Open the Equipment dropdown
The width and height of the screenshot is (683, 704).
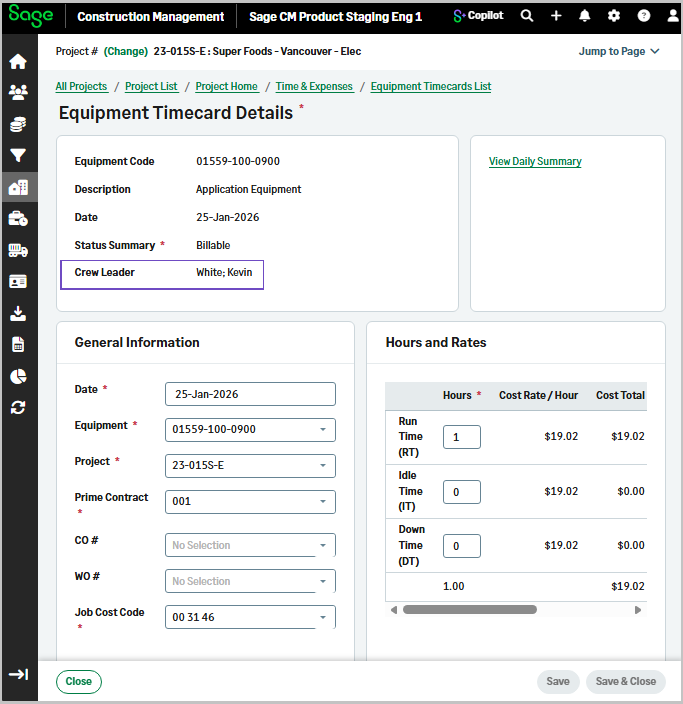click(x=250, y=430)
